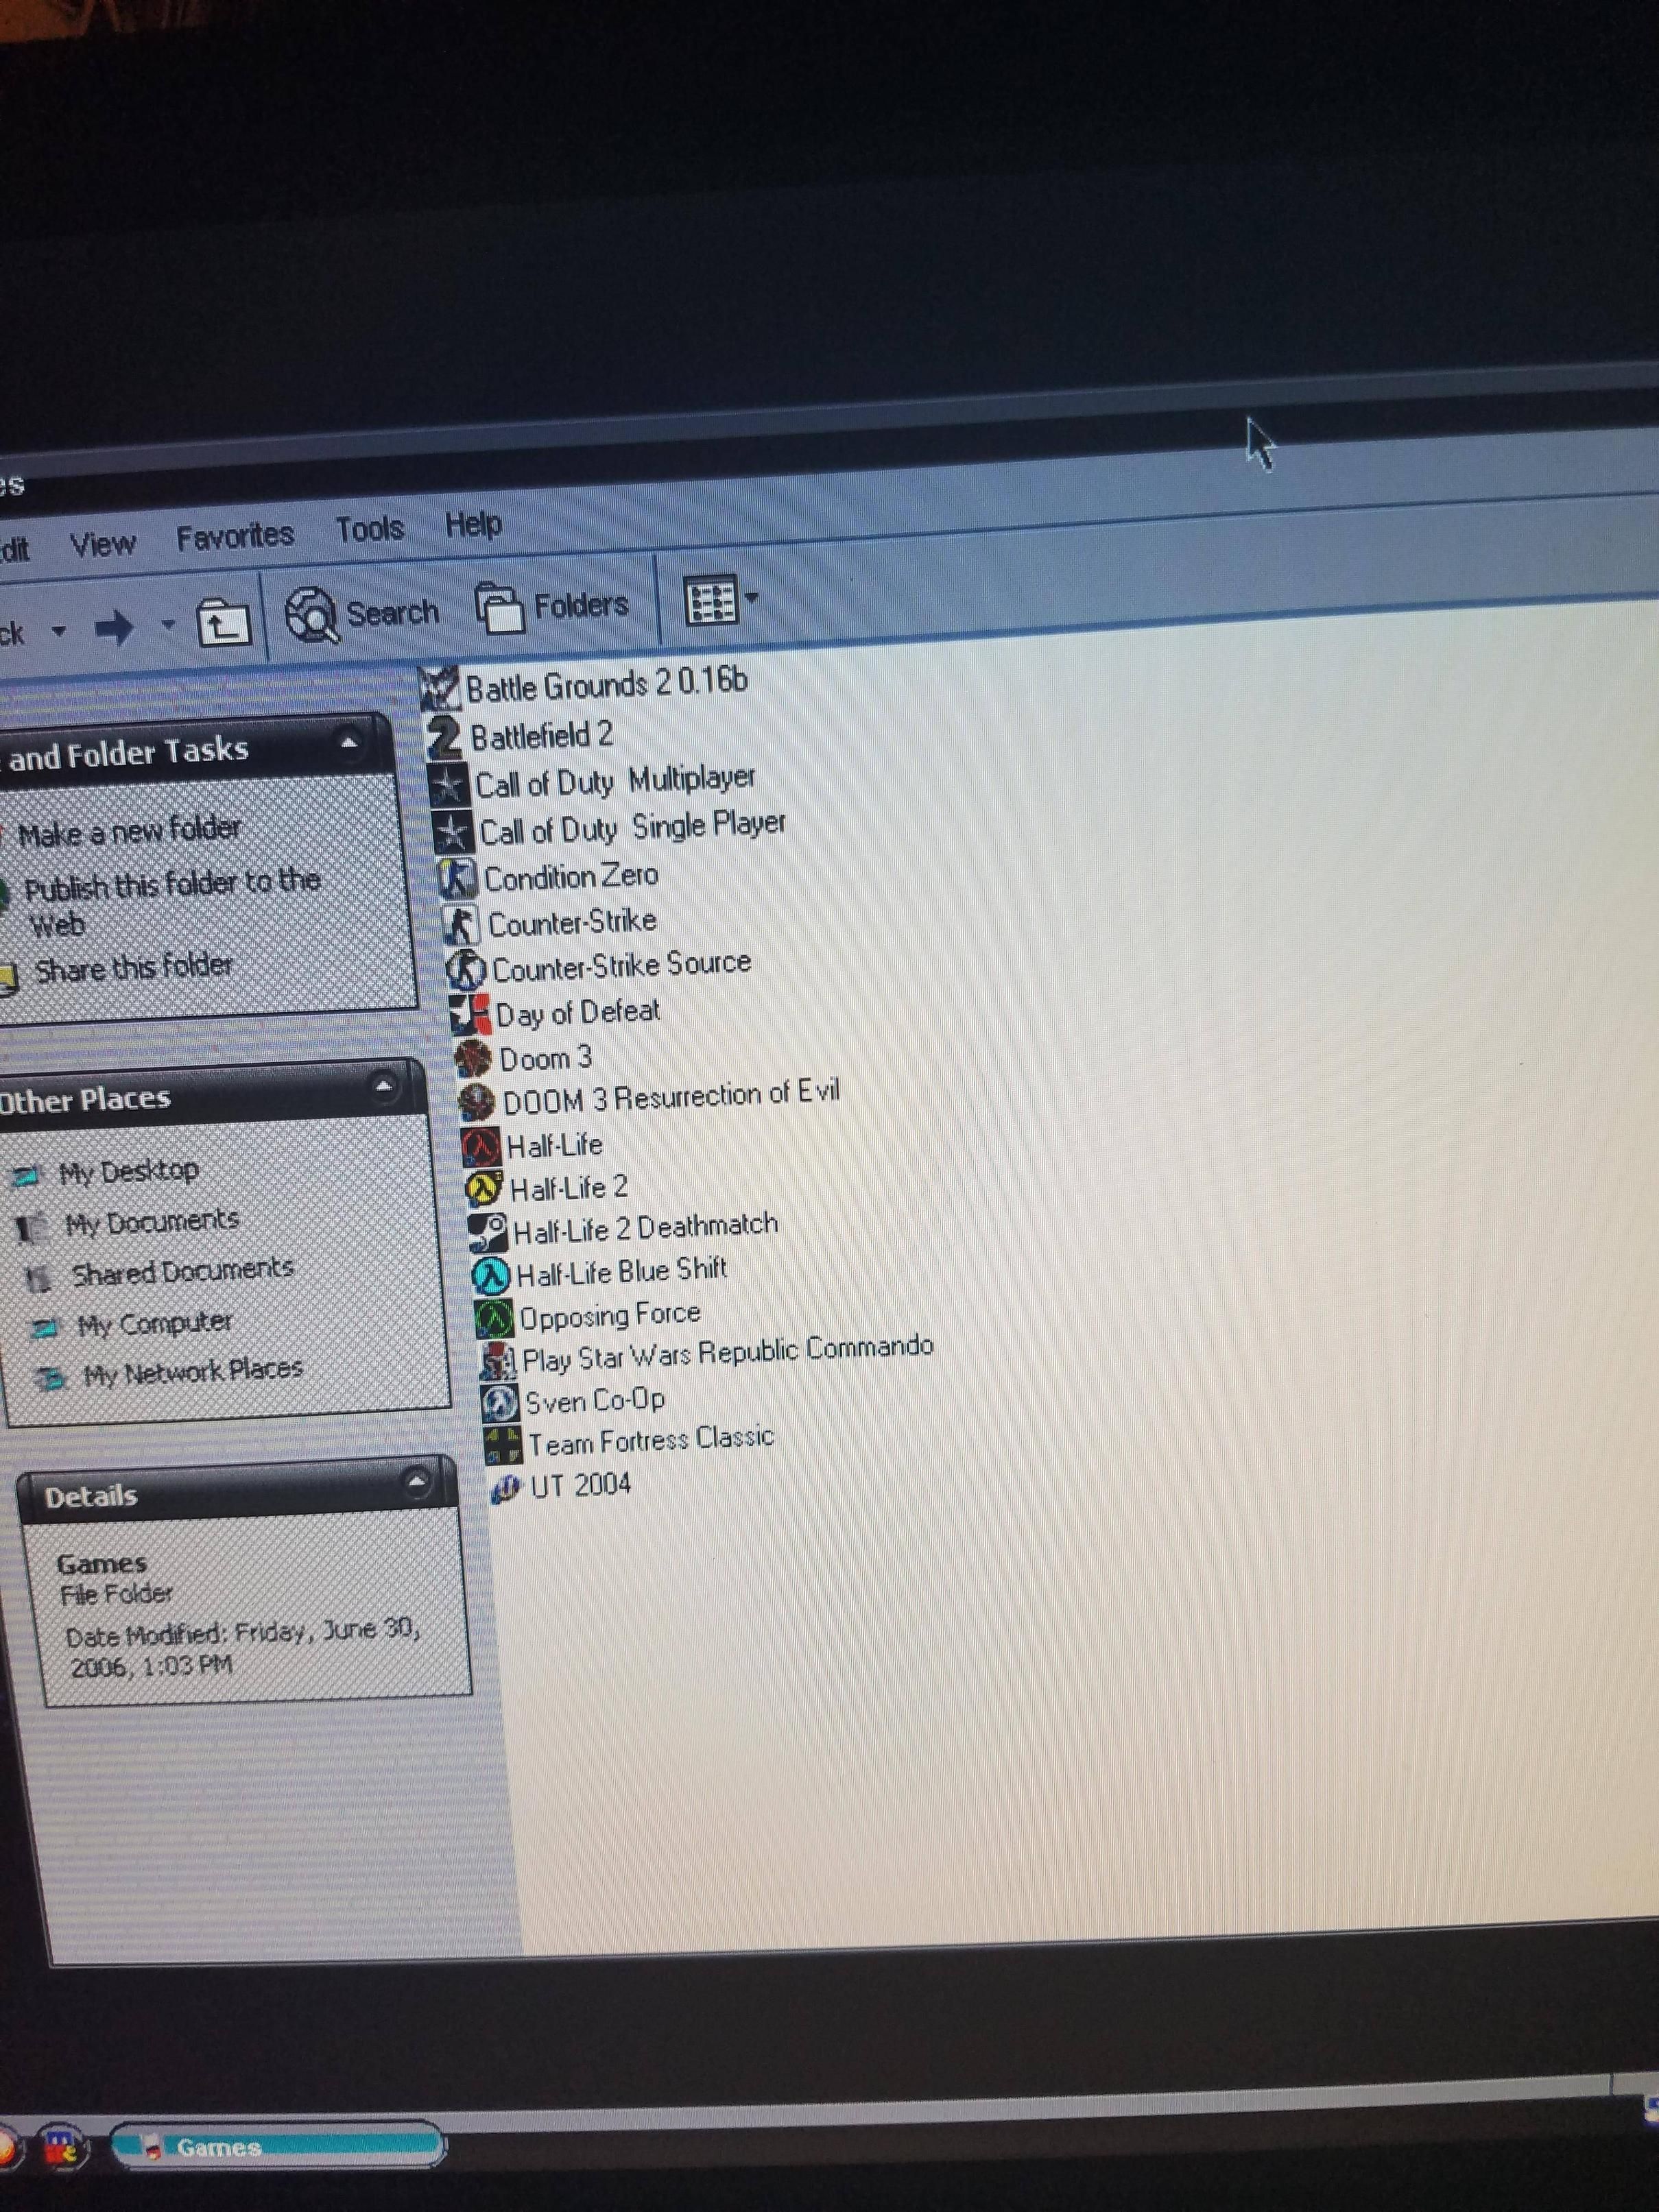
Task: Select the Counter-Strike shortcut icon
Action: coord(462,924)
